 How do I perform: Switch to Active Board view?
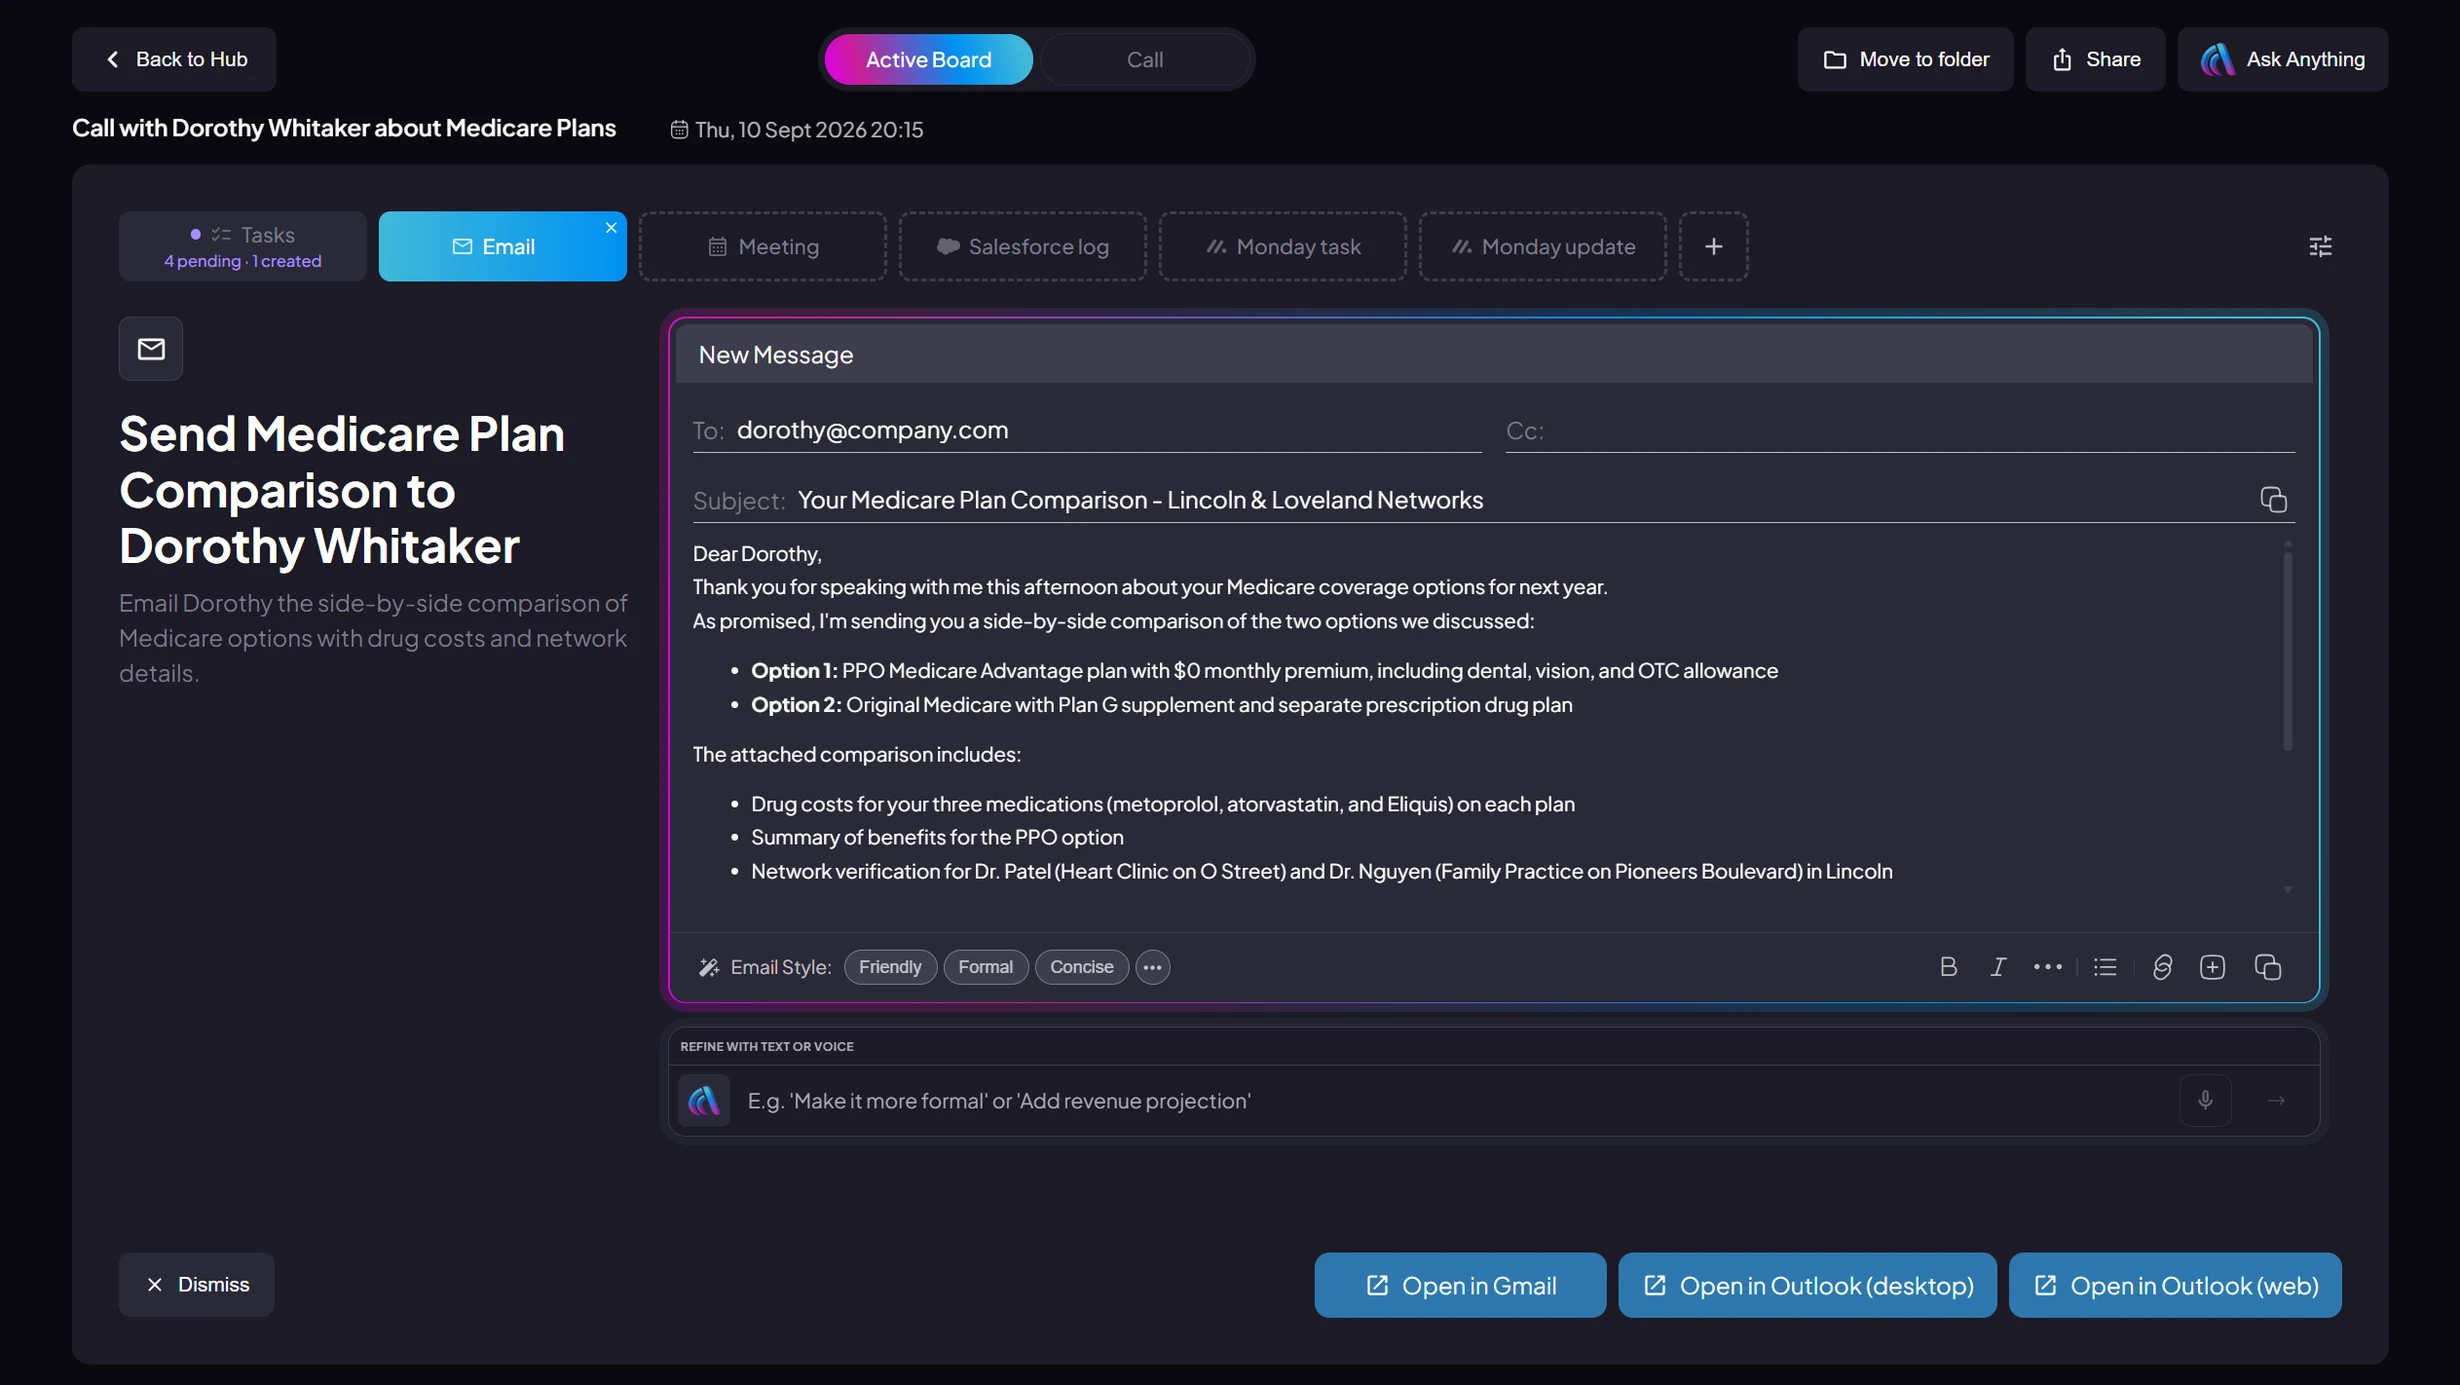[928, 59]
